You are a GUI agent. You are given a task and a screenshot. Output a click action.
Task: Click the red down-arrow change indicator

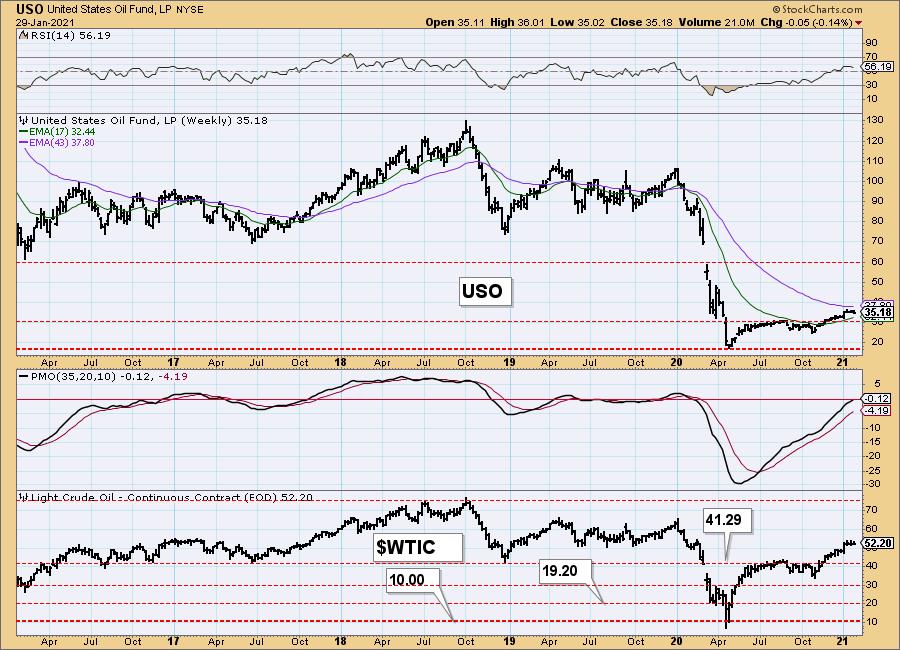[x=859, y=23]
